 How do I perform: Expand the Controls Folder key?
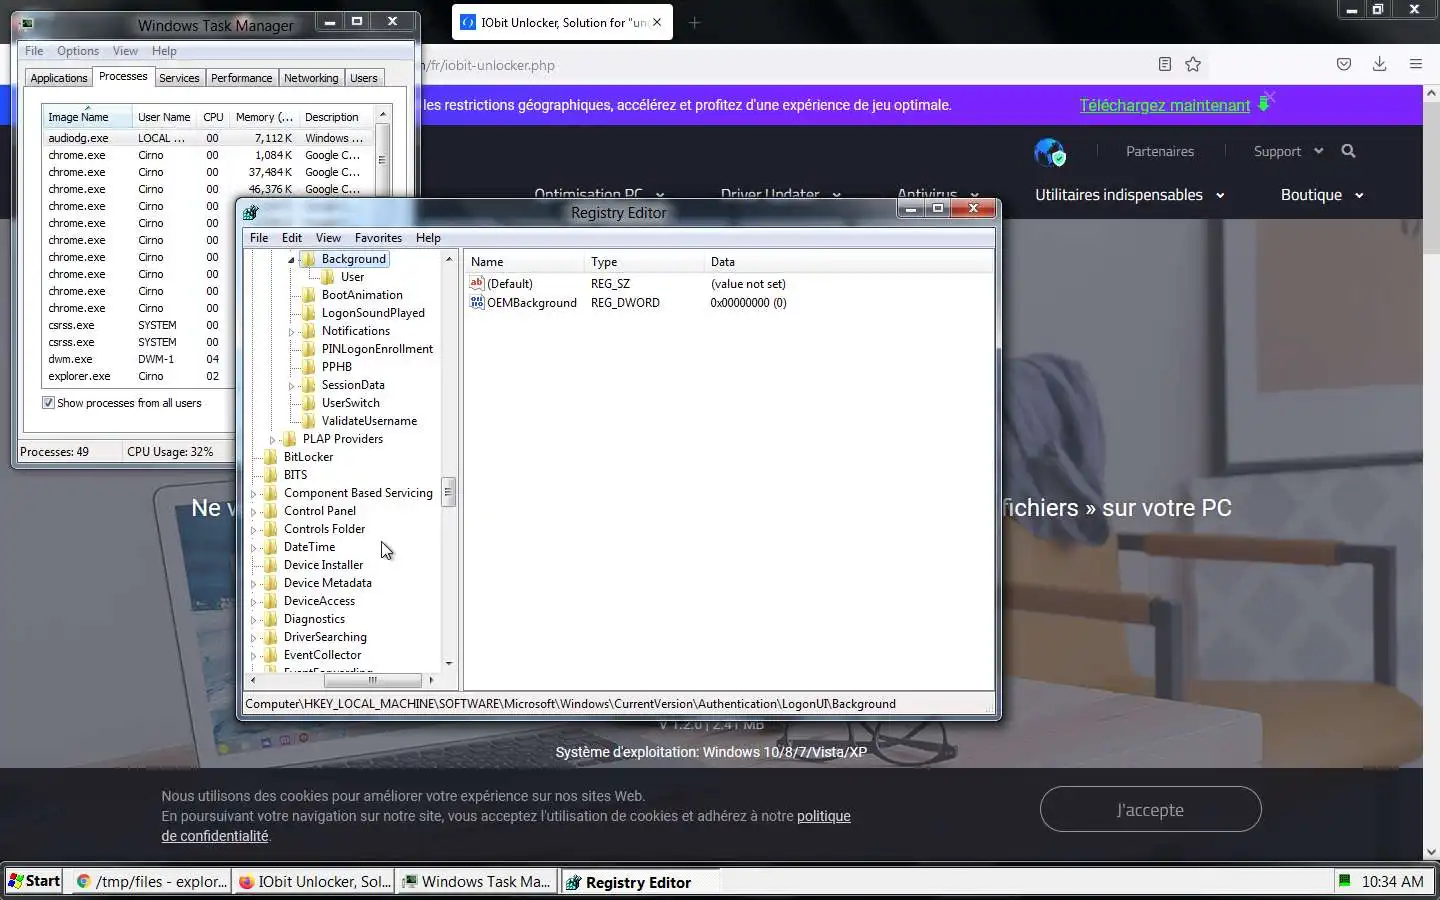[254, 529]
